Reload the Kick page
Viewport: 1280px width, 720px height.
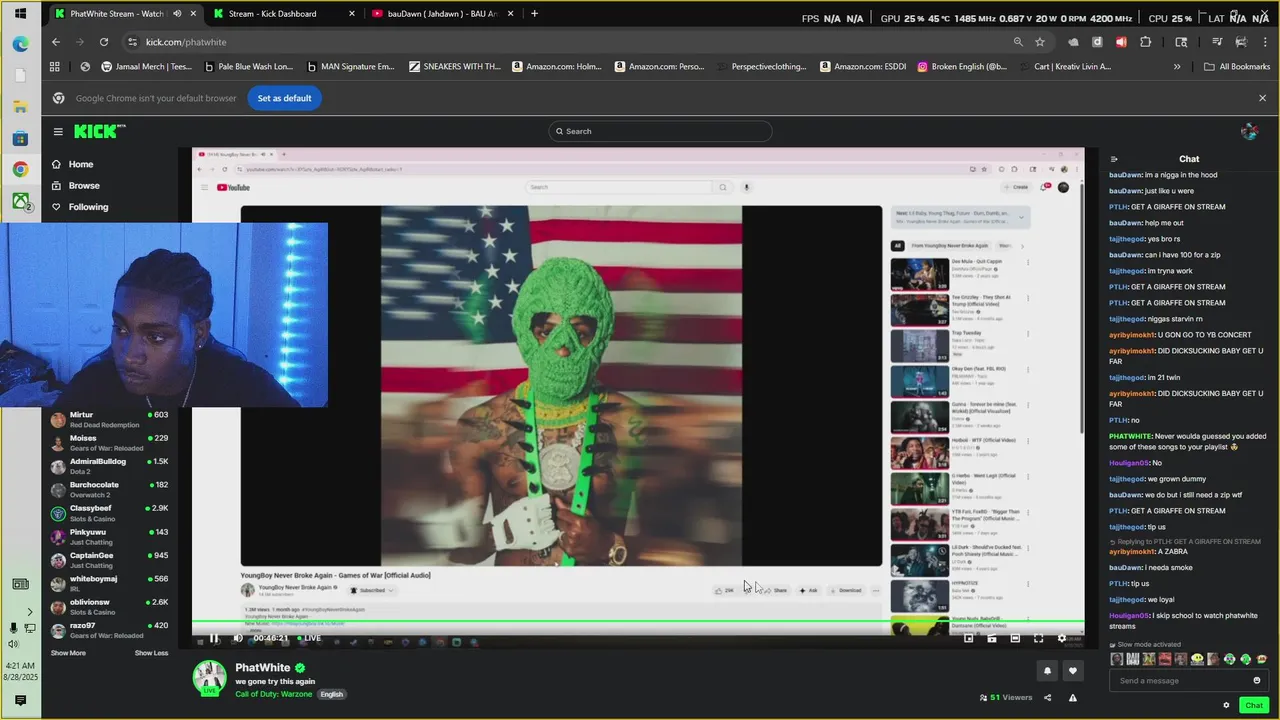click(x=104, y=42)
